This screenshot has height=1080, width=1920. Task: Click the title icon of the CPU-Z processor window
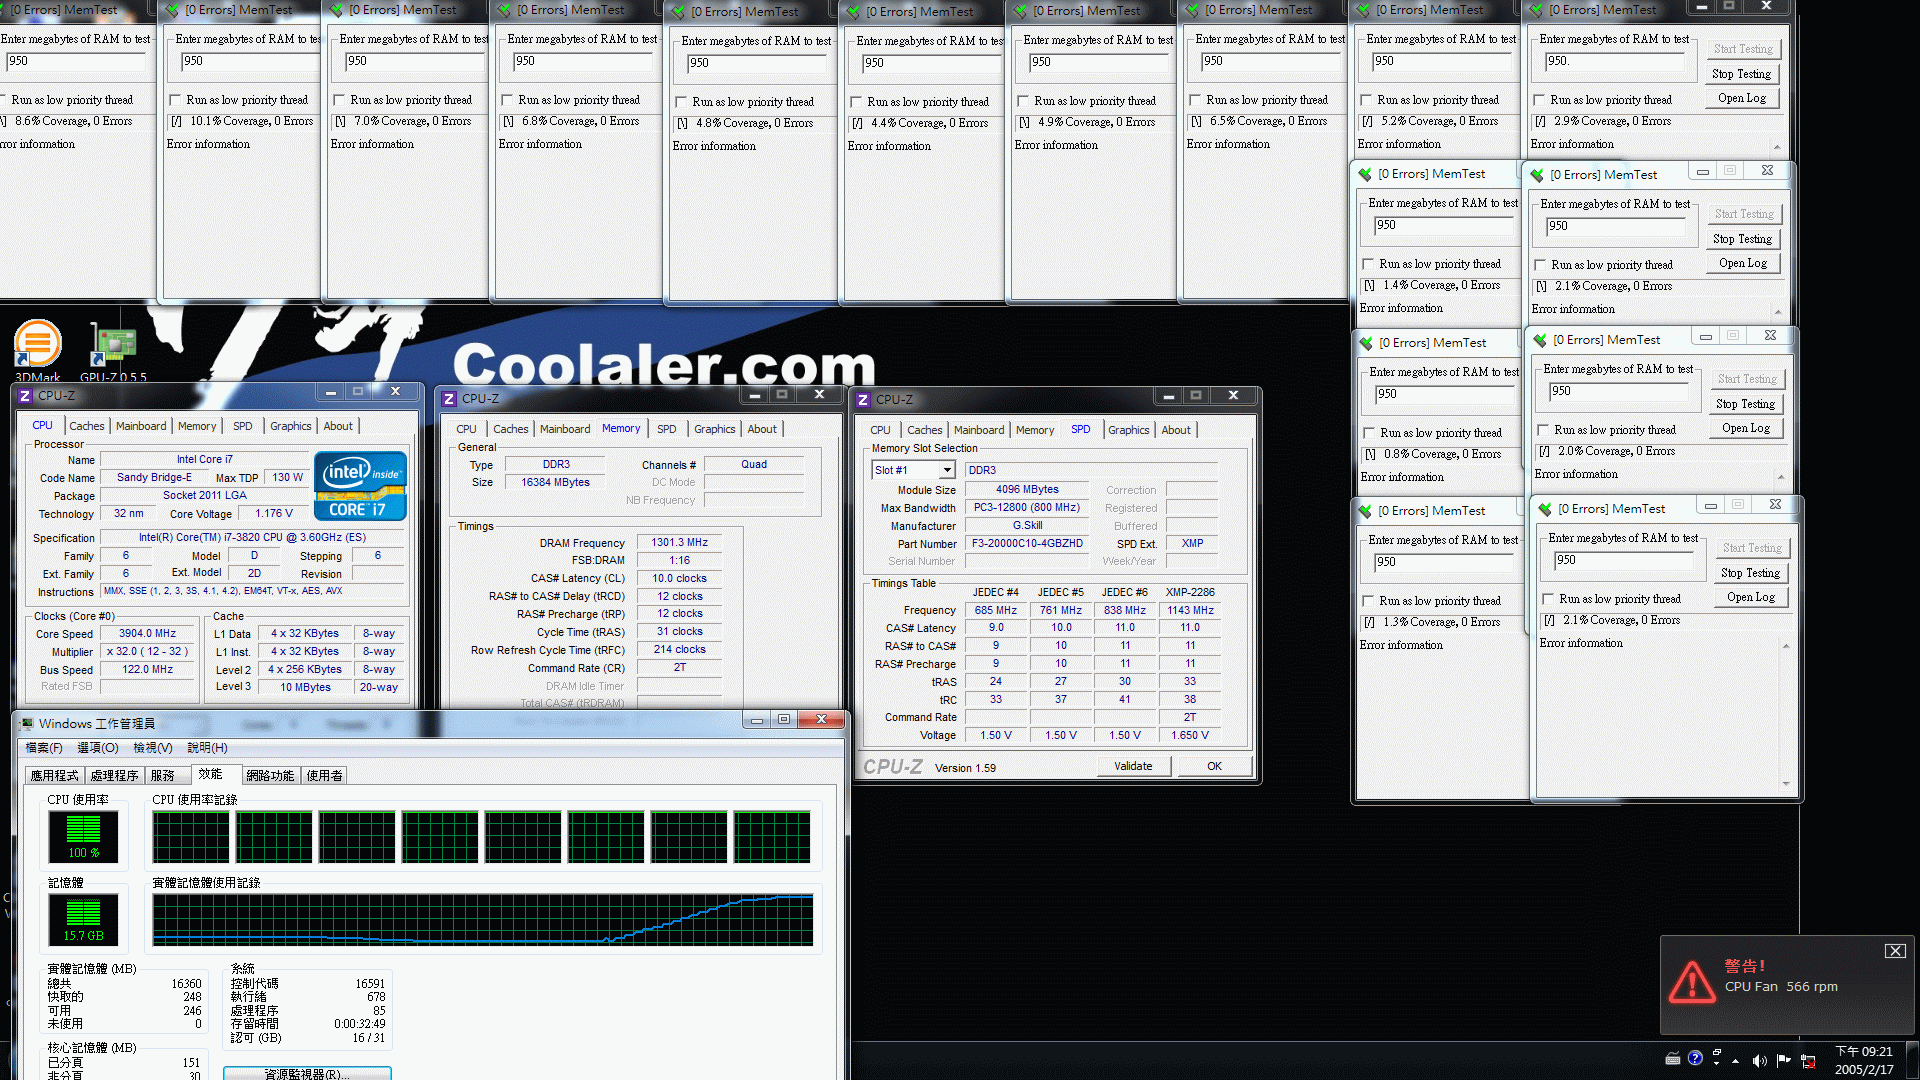pos(26,396)
